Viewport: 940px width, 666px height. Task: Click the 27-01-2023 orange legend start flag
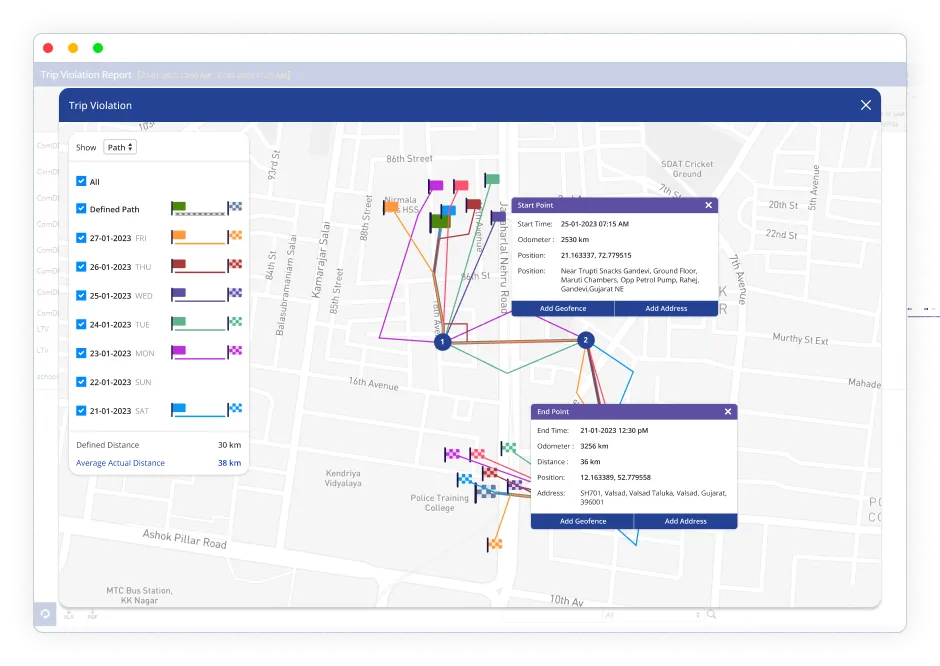click(x=178, y=237)
